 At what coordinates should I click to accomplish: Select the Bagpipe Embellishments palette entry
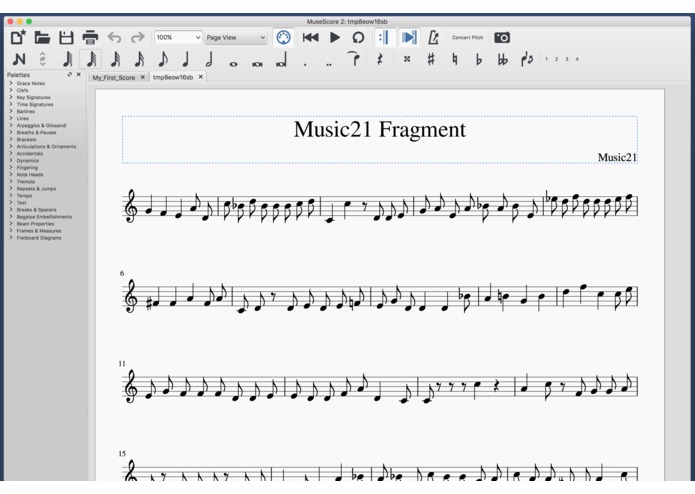pos(44,217)
